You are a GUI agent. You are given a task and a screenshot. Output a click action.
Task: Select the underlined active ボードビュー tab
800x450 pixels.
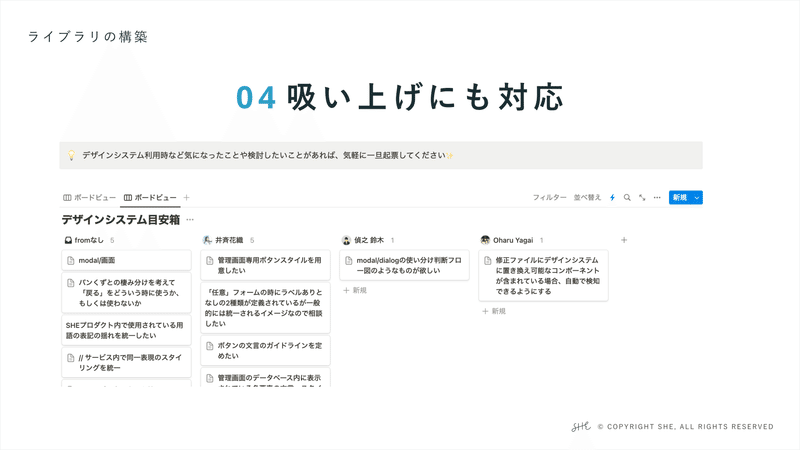(151, 197)
